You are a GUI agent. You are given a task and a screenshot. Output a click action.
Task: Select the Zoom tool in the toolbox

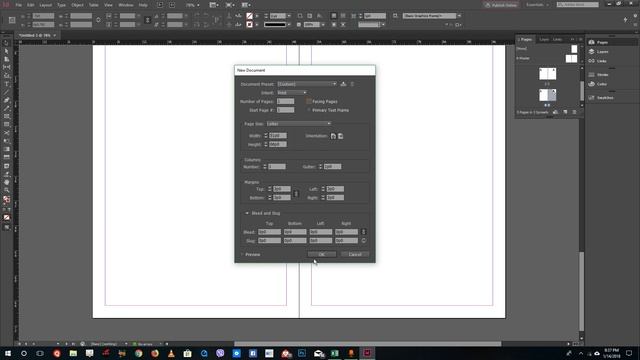tap(7, 190)
